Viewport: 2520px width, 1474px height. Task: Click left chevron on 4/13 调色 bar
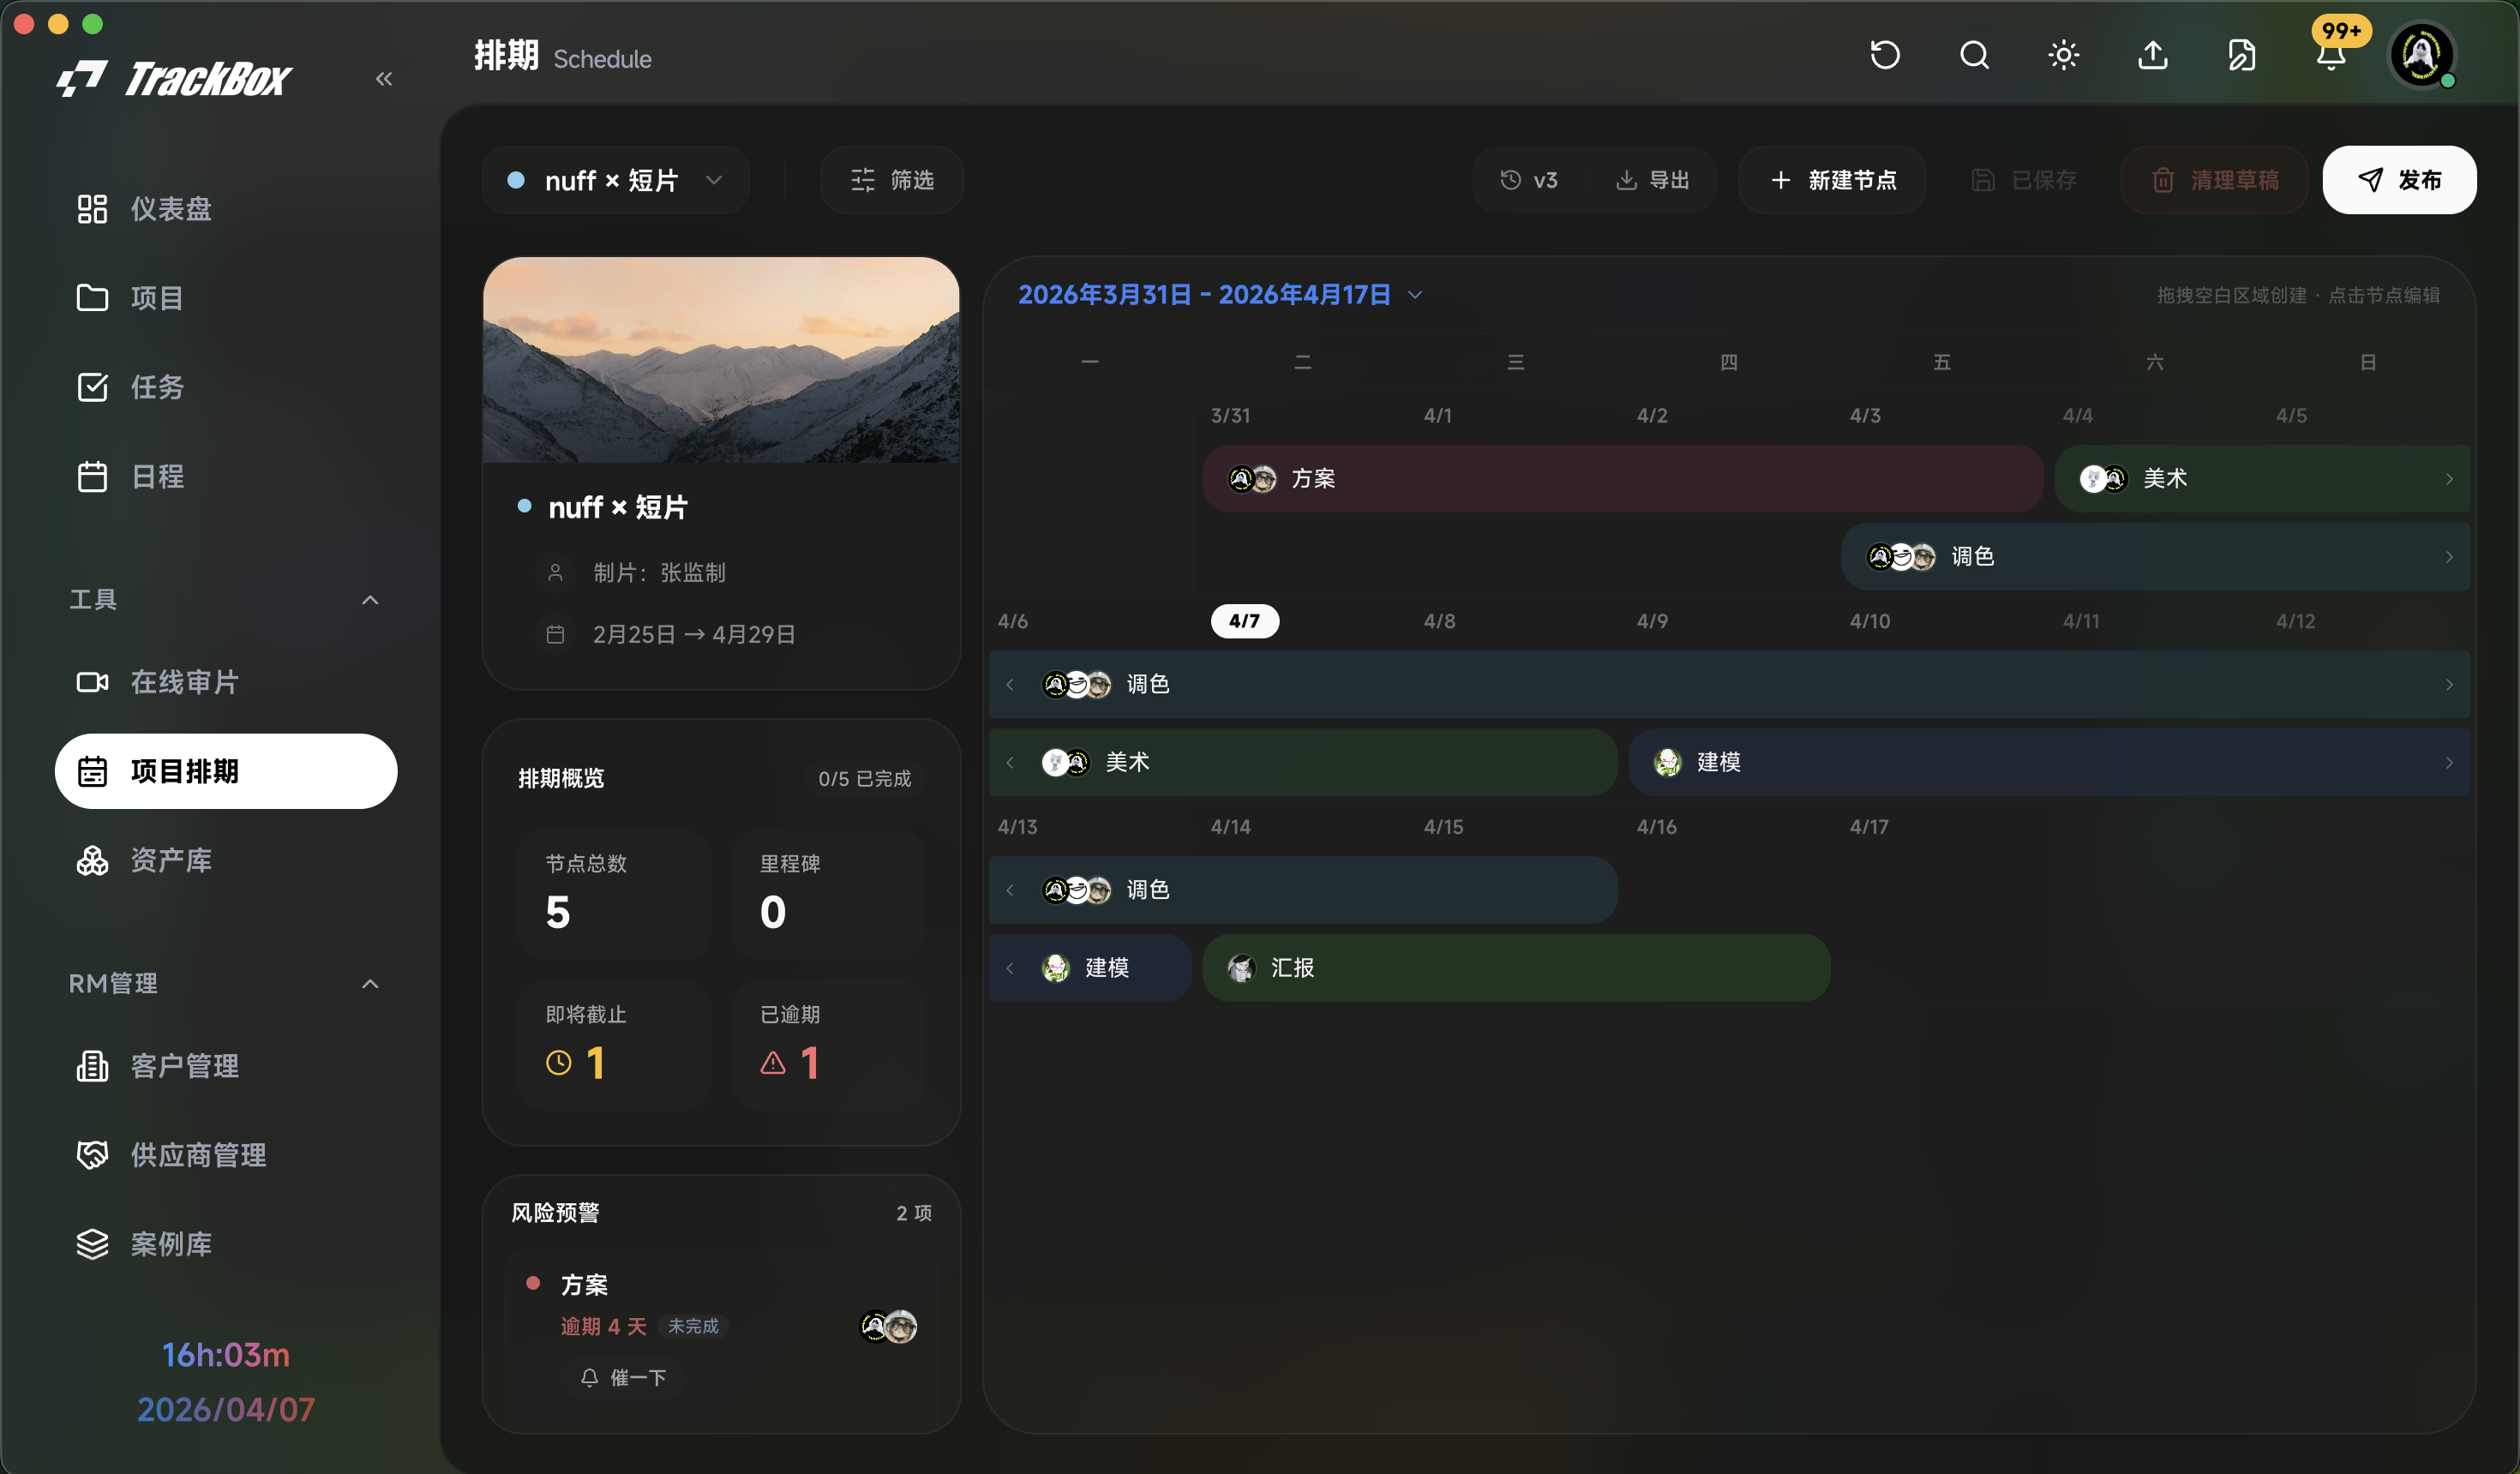(x=1010, y=891)
